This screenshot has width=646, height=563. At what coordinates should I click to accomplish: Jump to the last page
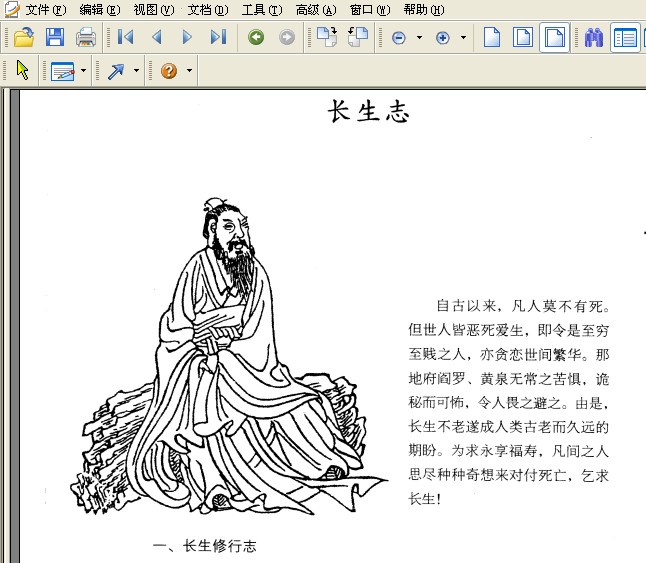tap(218, 37)
